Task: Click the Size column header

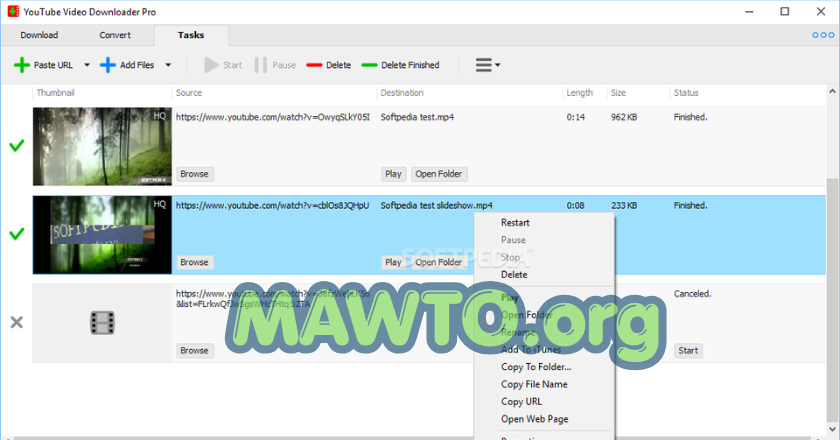Action: pos(618,93)
